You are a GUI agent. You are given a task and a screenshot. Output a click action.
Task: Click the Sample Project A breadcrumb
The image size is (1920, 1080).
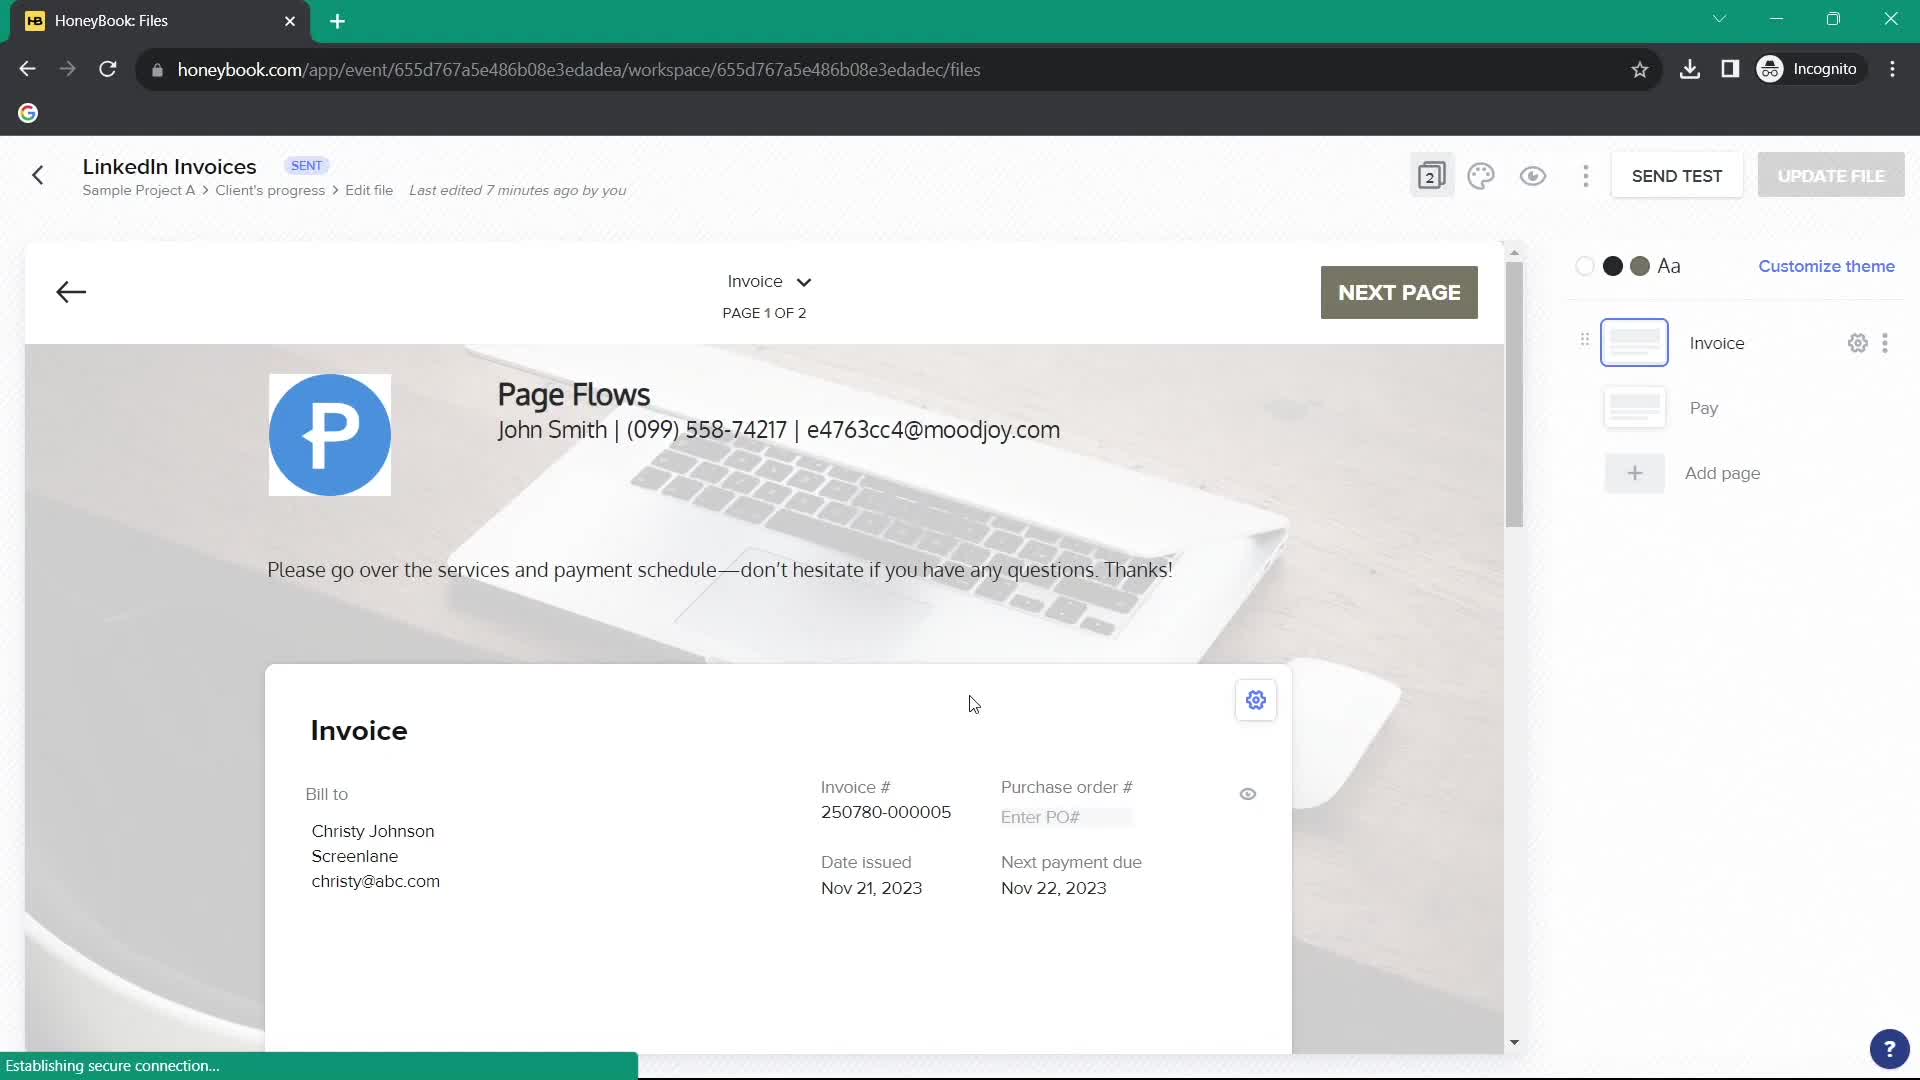139,190
